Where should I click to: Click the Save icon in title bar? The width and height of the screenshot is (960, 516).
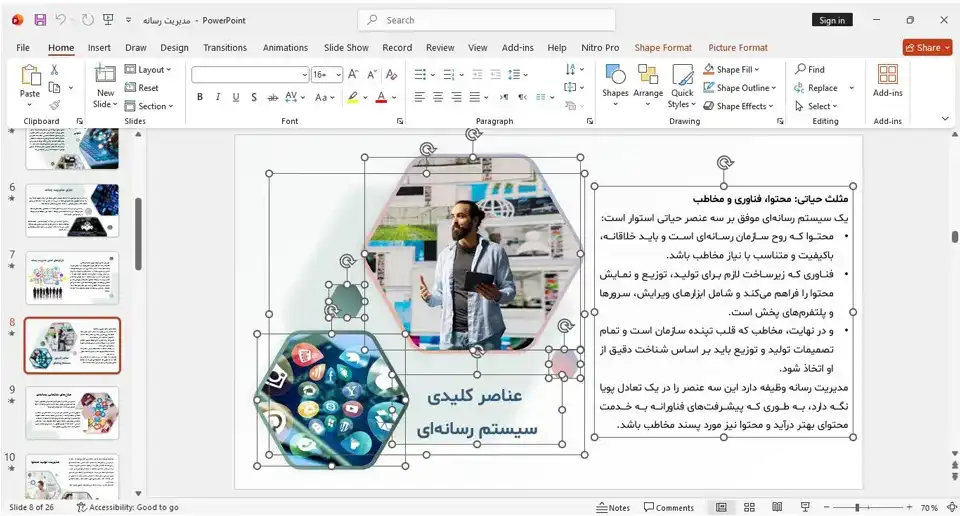point(40,20)
